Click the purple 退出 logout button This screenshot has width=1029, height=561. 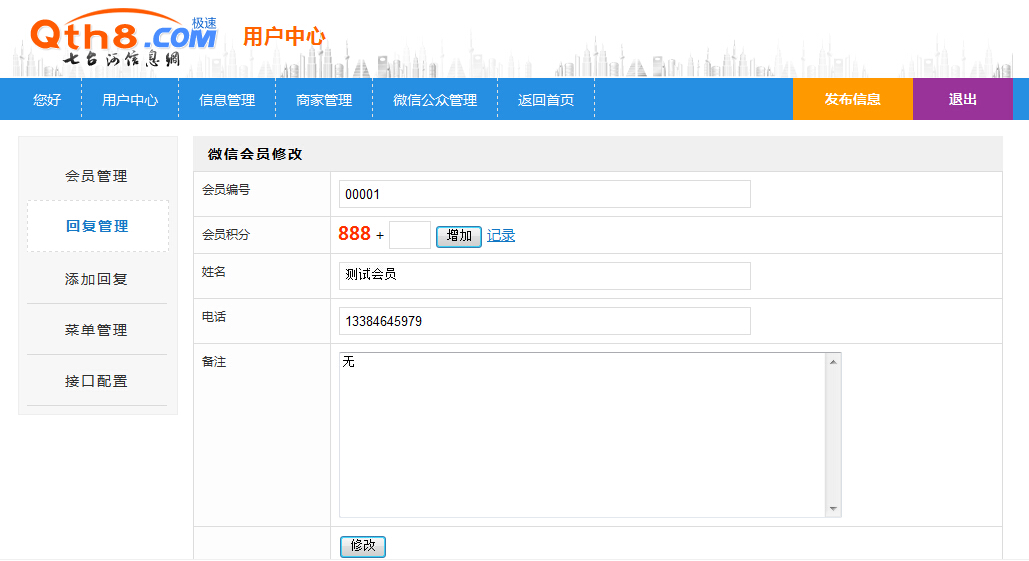(x=962, y=99)
